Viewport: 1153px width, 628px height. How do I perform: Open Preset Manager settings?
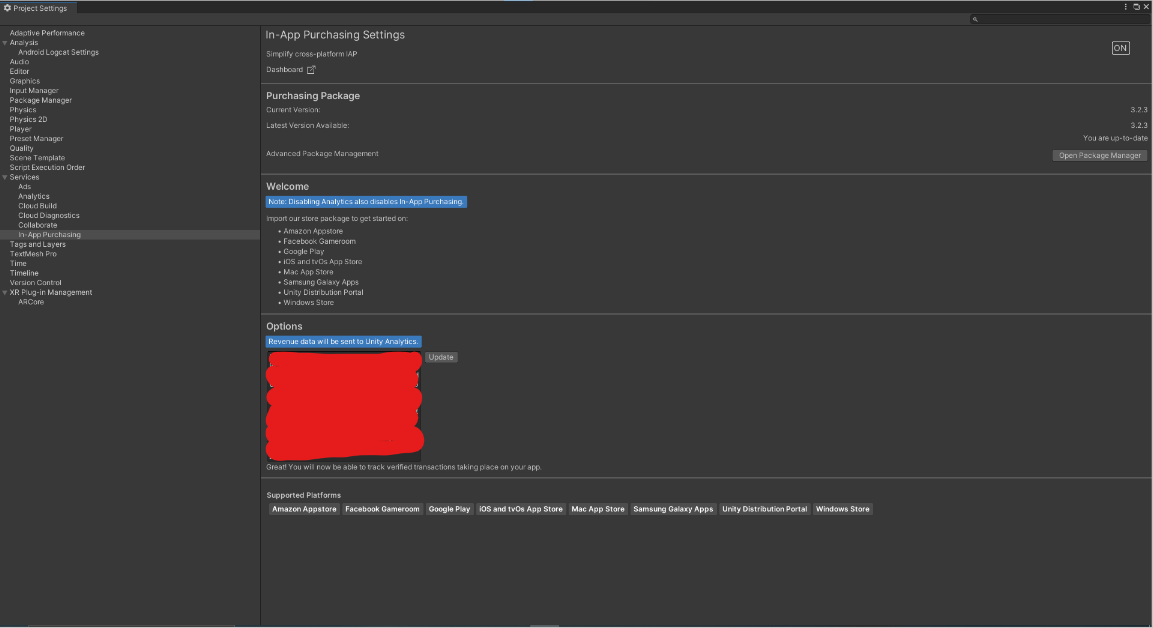[x=36, y=138]
